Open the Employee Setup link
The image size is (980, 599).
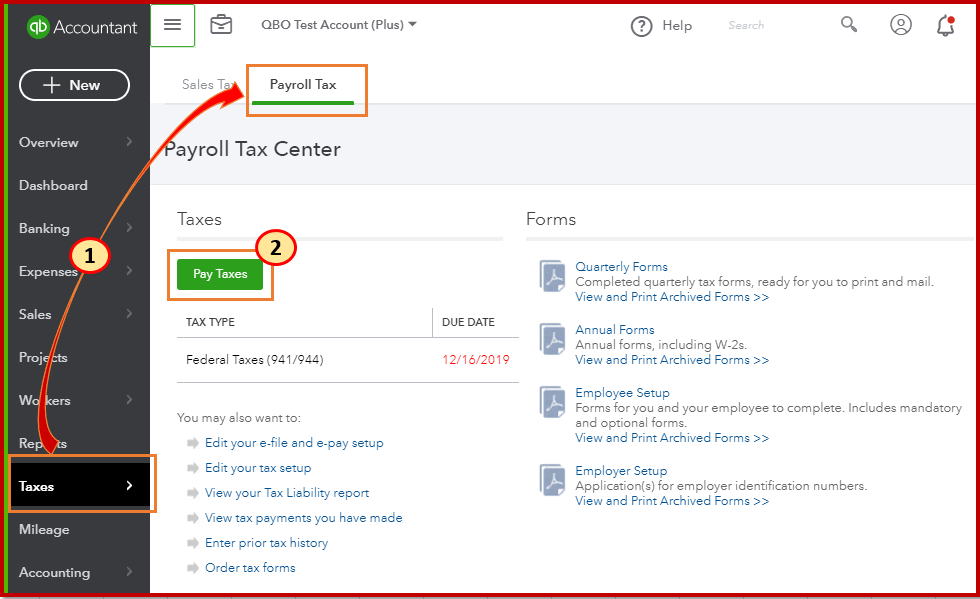[622, 393]
